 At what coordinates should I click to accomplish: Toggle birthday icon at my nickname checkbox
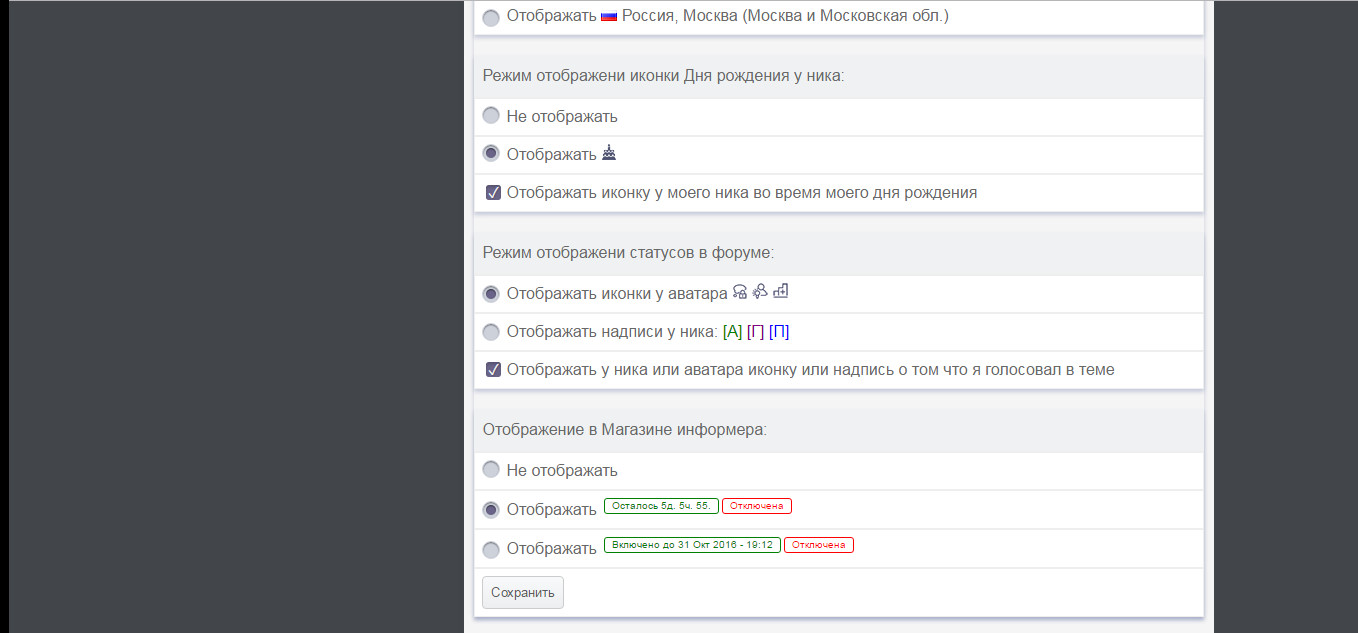pyautogui.click(x=493, y=193)
